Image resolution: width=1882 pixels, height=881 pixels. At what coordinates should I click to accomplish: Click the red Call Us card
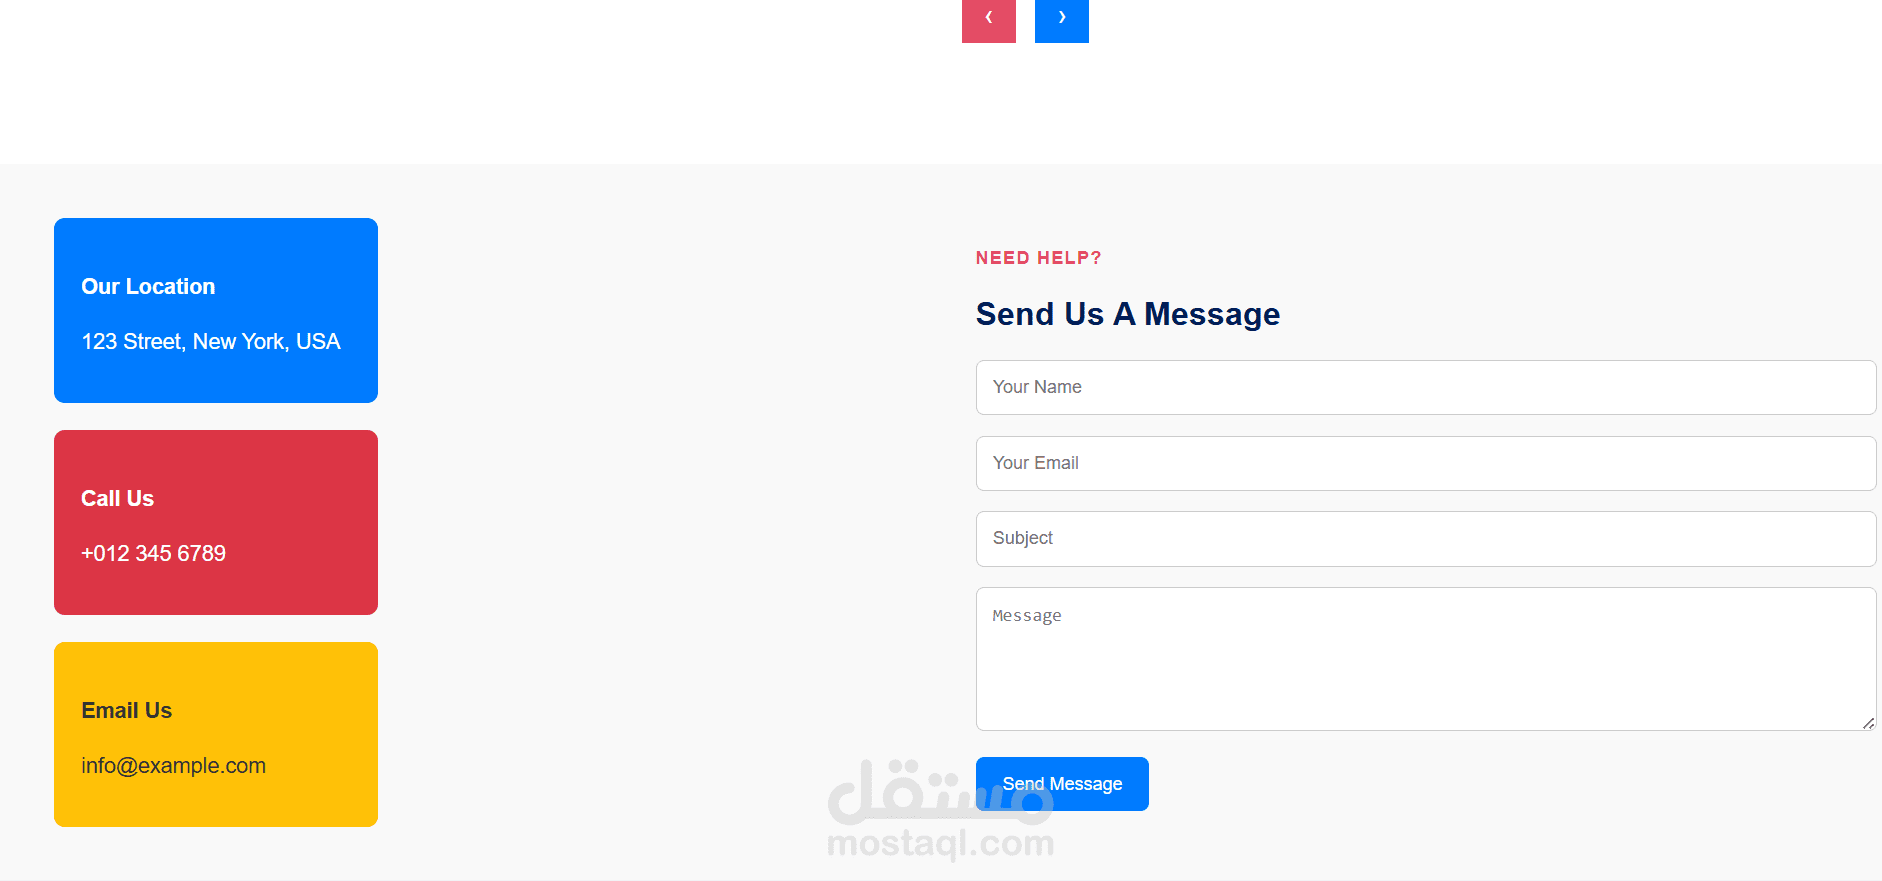[216, 522]
